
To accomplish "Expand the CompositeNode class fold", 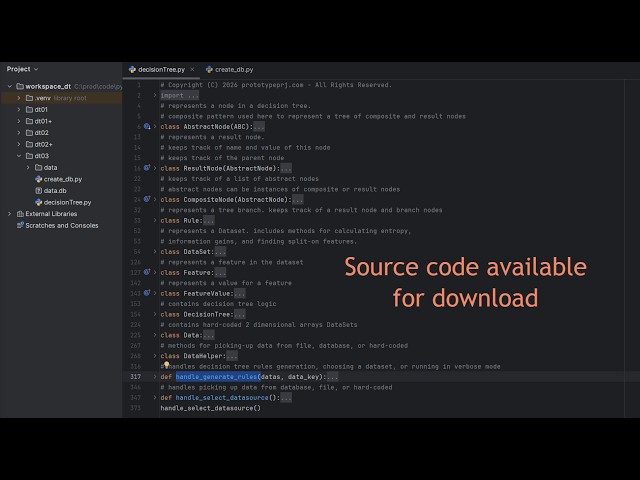I will tap(155, 200).
